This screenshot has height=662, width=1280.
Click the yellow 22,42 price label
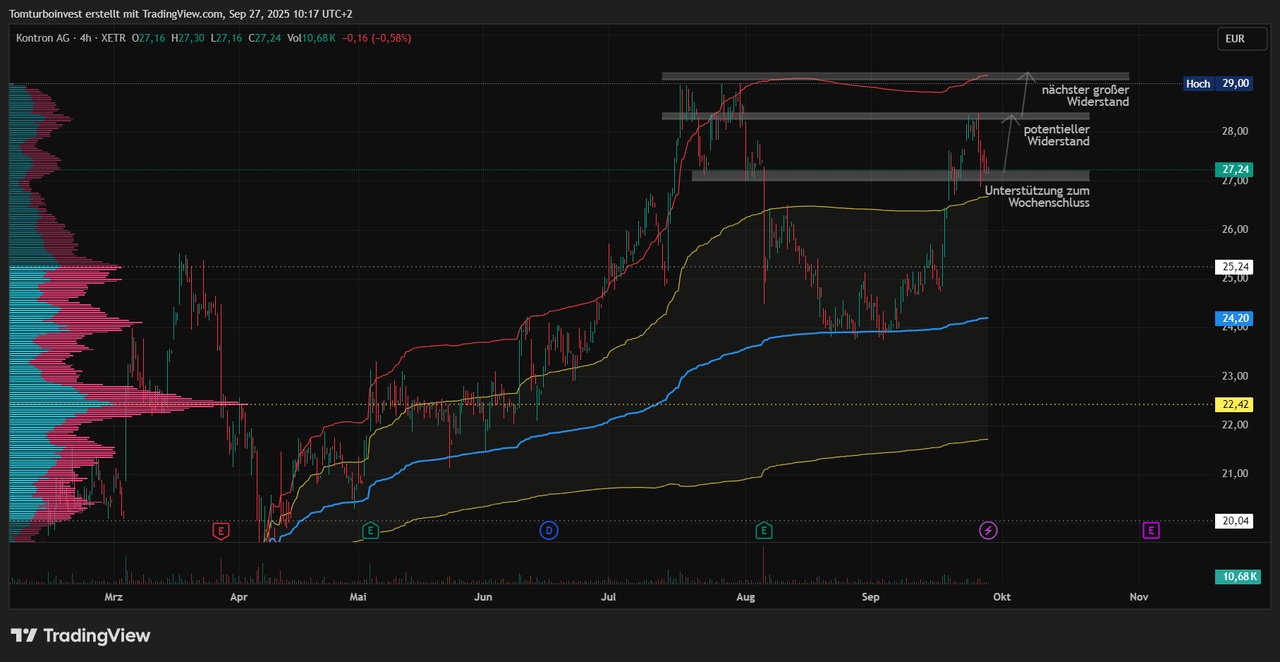point(1234,404)
